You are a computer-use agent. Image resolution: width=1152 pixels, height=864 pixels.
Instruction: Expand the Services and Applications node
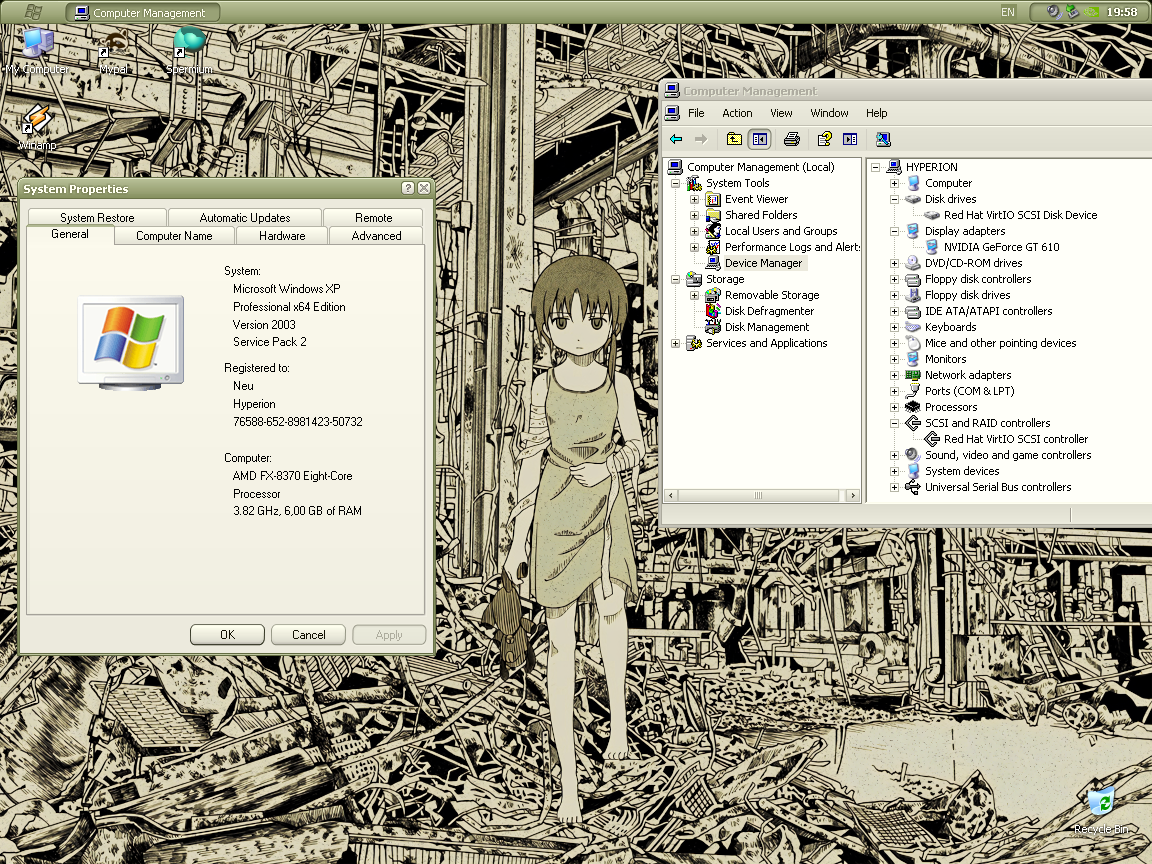tap(675, 343)
